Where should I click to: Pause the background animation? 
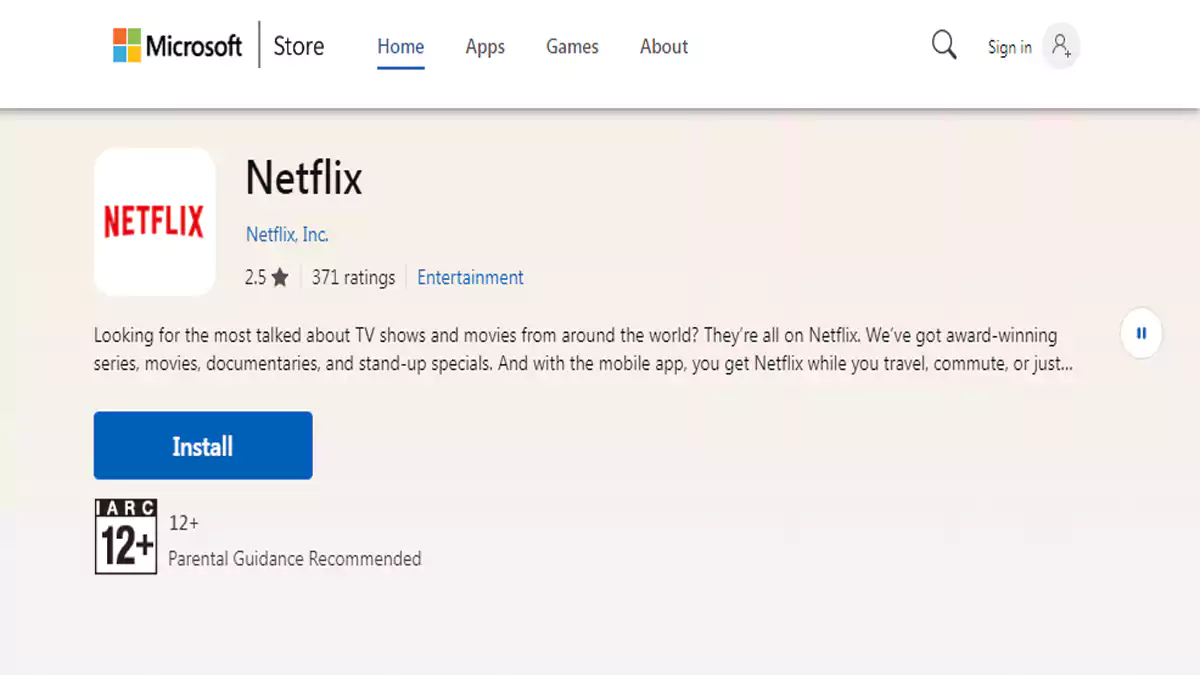[1141, 334]
